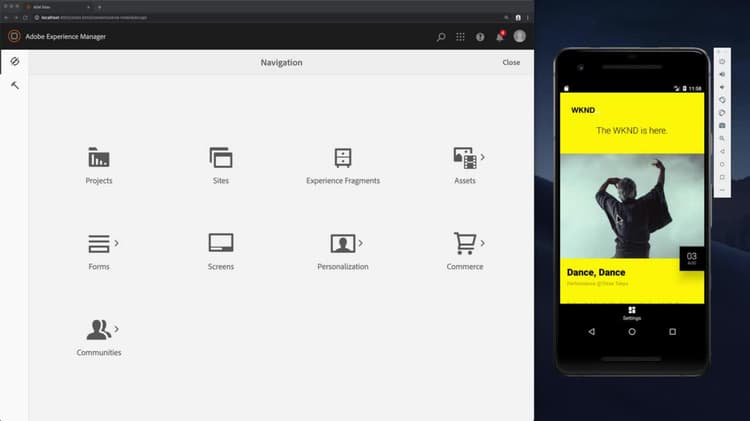Expand the Personalization submenu chevron

pos(361,243)
